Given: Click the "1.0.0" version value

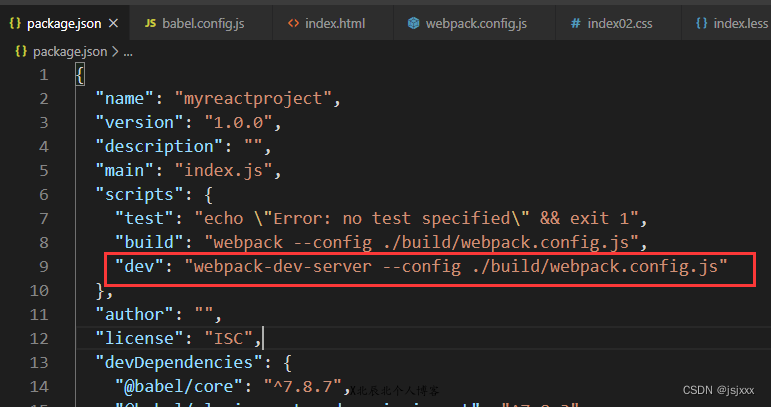Looking at the screenshot, I should 238,122.
